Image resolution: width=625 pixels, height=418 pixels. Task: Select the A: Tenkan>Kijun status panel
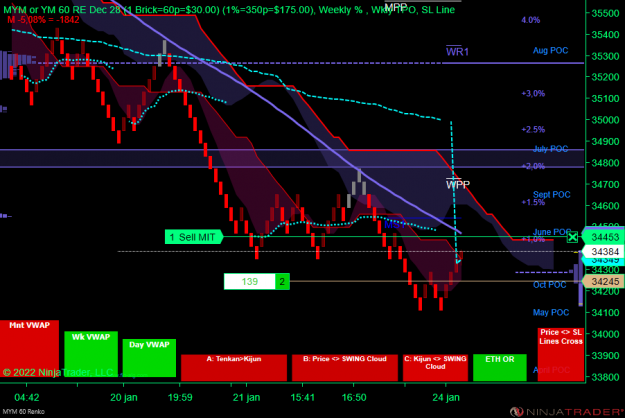[234, 367]
